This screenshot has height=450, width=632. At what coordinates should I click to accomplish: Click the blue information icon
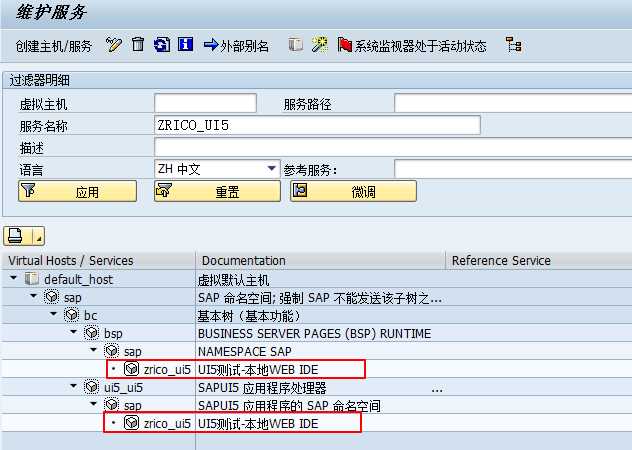pos(185,44)
